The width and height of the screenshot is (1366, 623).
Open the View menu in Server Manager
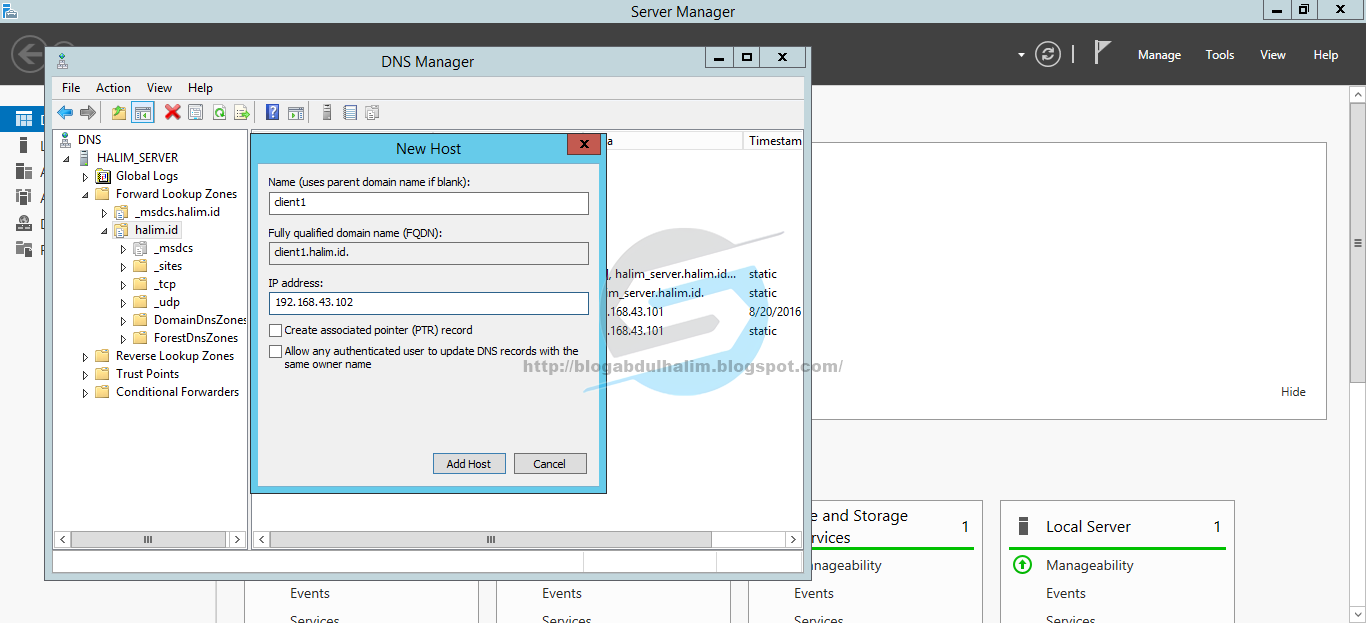[x=1273, y=55]
